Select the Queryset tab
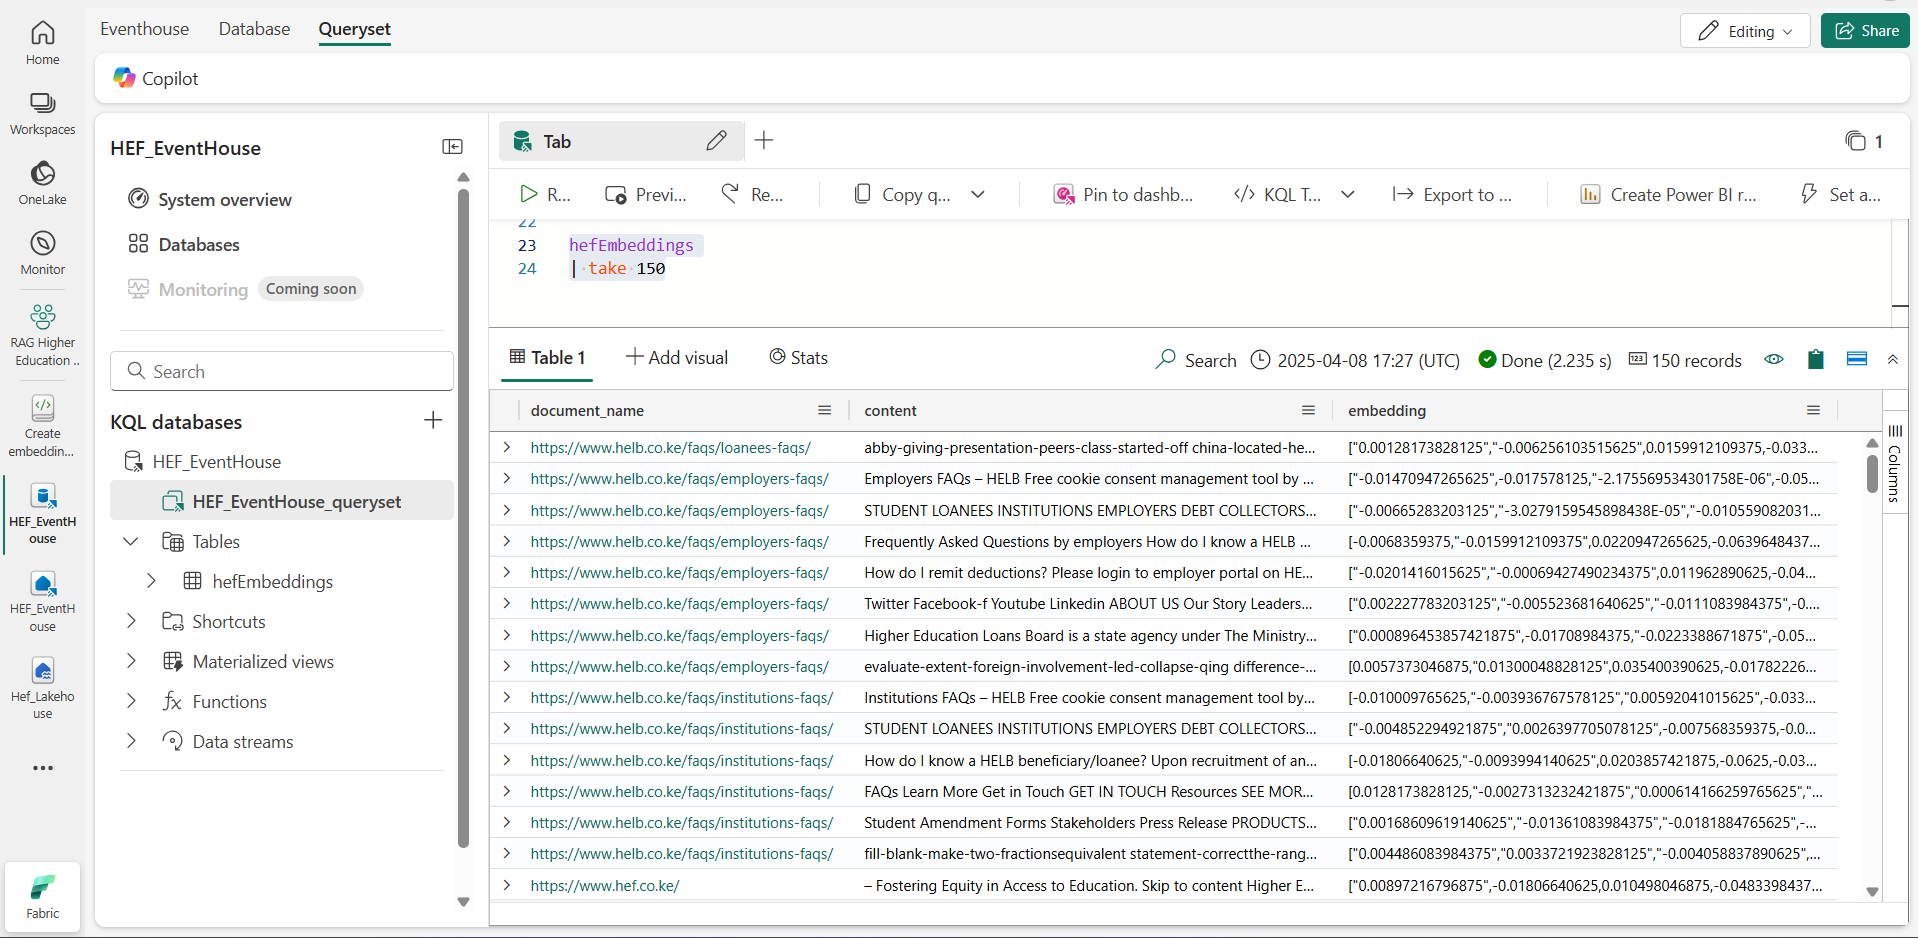The height and width of the screenshot is (938, 1918). pos(354,29)
